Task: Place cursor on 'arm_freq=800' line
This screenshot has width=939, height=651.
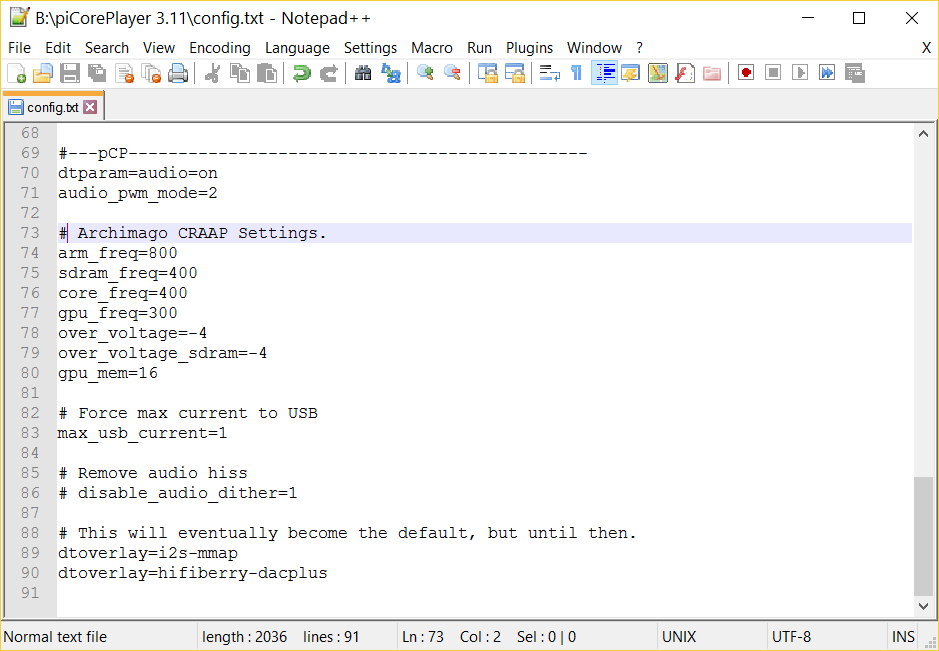Action: (117, 253)
